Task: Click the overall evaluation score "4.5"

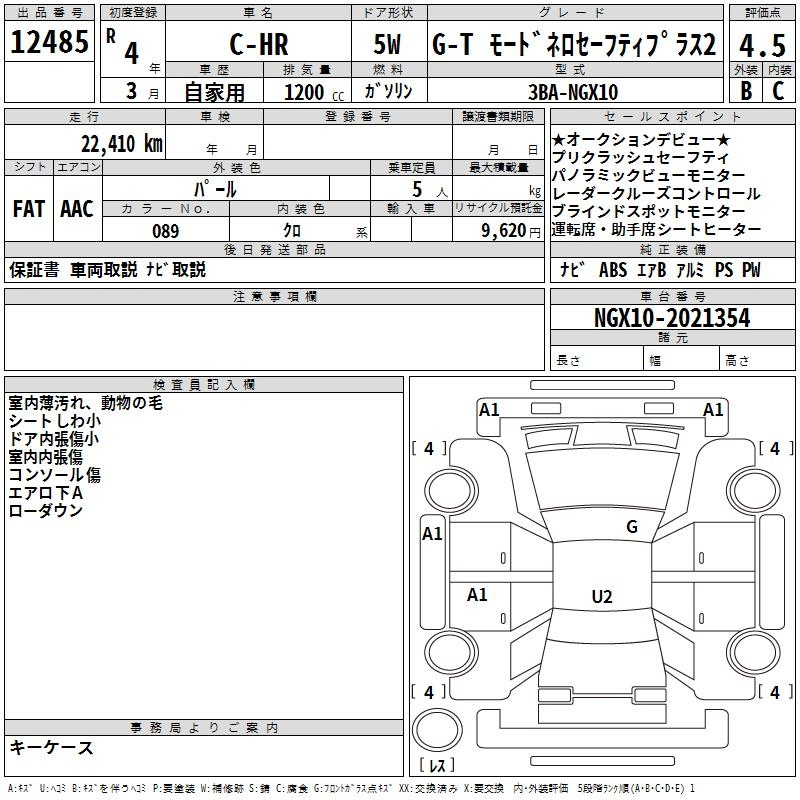Action: 763,45
